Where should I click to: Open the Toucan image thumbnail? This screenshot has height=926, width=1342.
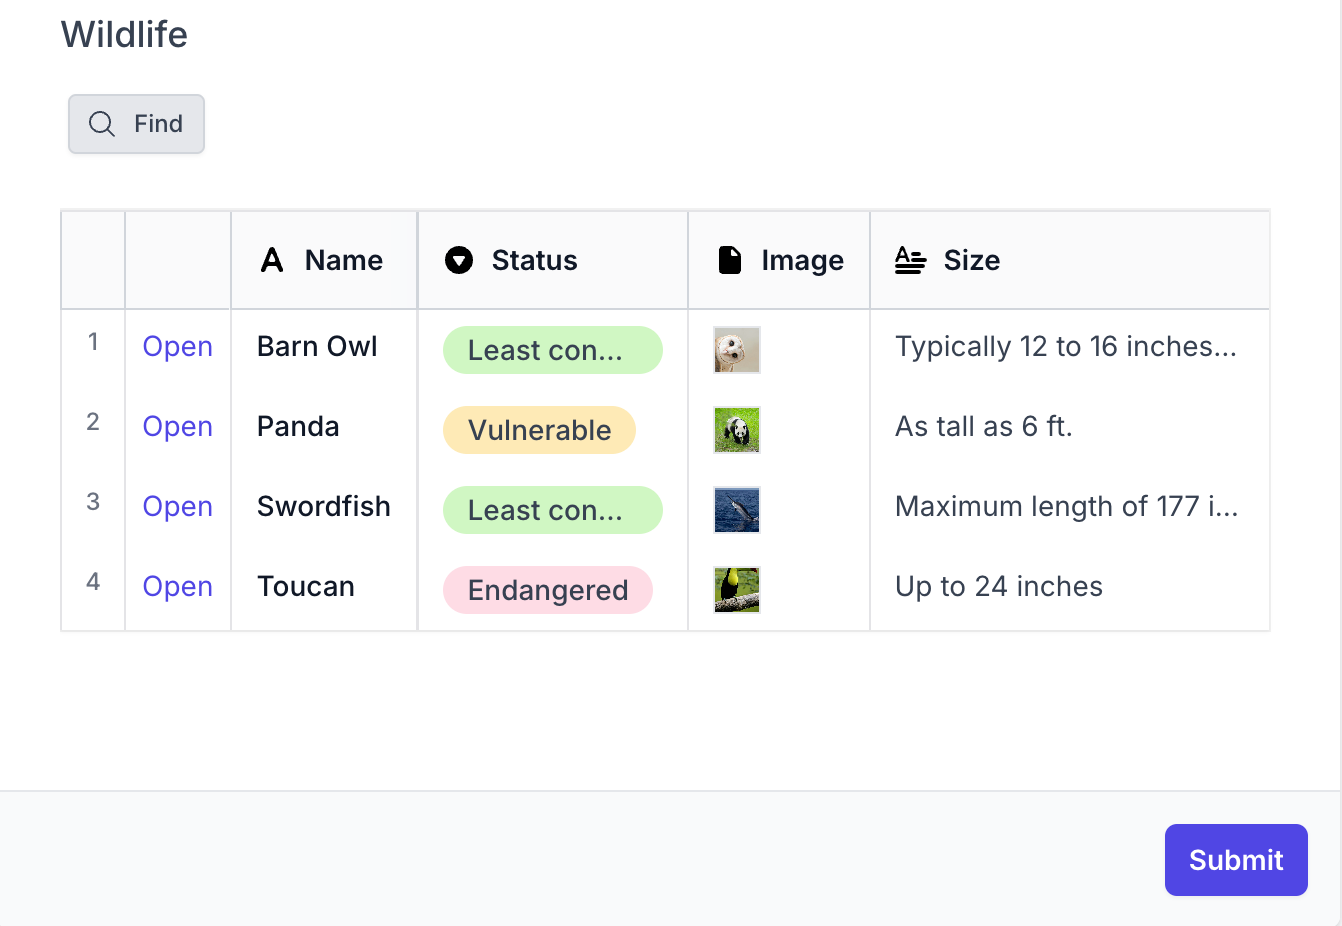737,590
